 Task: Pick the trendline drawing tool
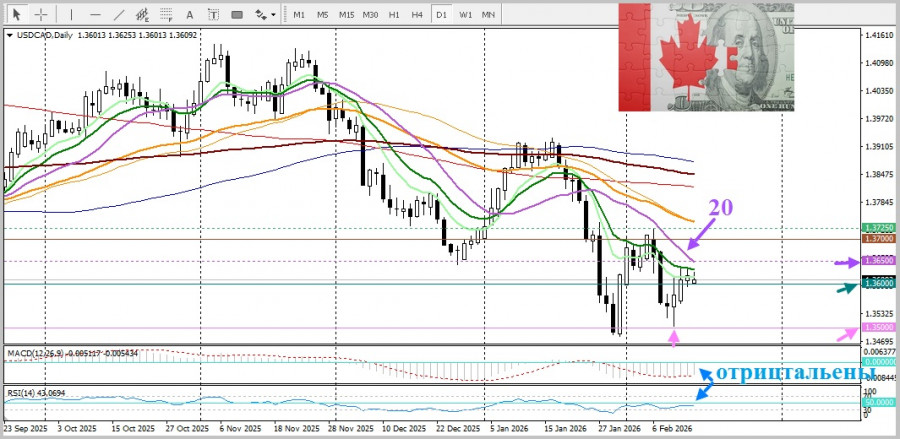click(119, 15)
